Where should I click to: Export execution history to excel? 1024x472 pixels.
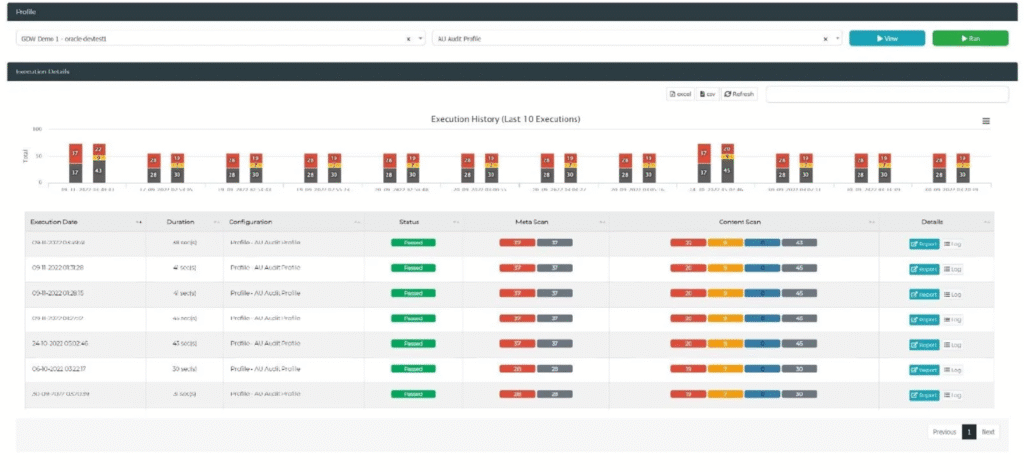pyautogui.click(x=680, y=94)
